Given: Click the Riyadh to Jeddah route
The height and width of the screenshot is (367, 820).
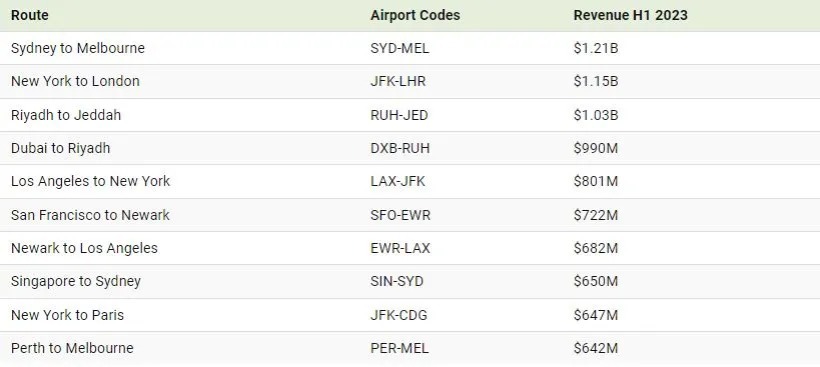Looking at the screenshot, I should coord(66,115).
